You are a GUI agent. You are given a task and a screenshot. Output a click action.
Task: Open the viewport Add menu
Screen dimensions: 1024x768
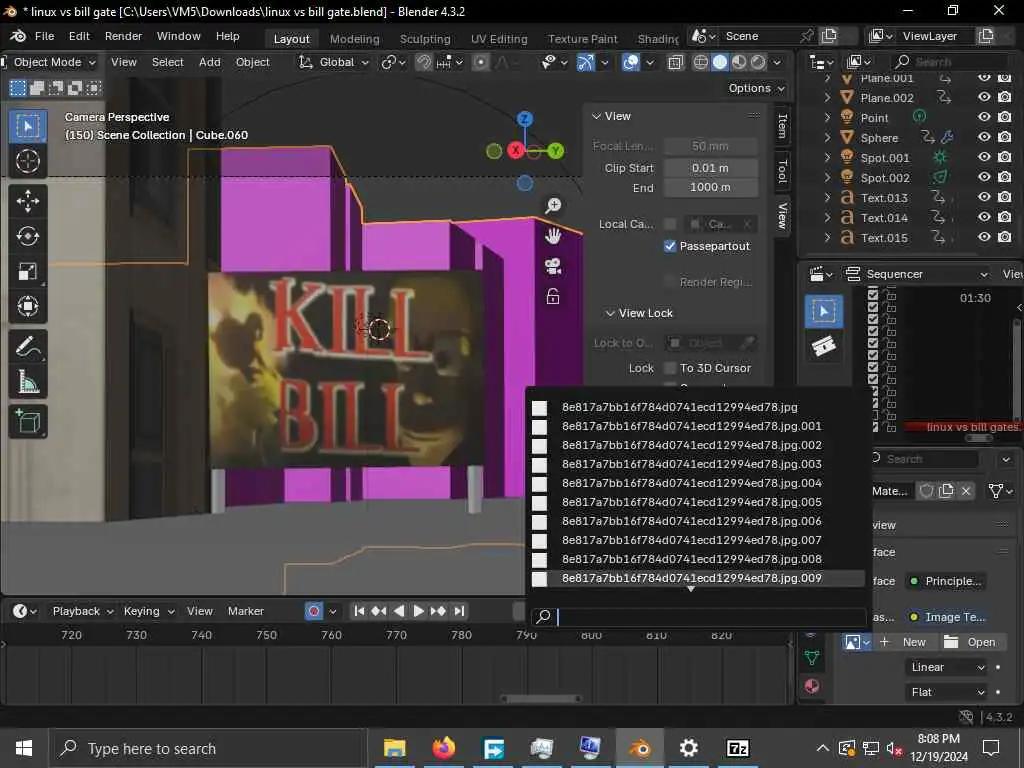pyautogui.click(x=210, y=62)
